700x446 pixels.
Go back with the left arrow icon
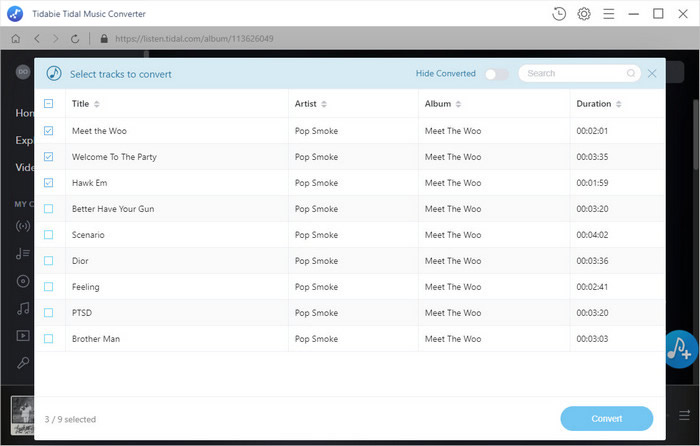click(37, 39)
